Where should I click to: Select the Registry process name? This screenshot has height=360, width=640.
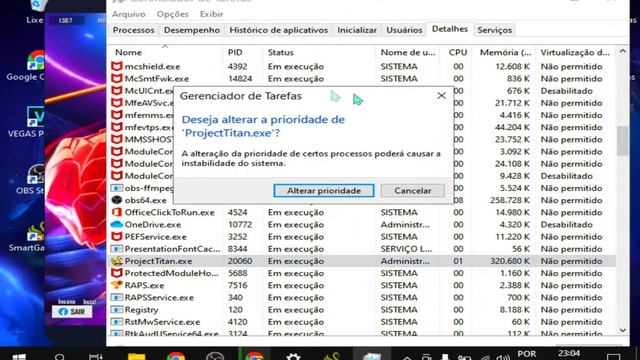click(141, 310)
